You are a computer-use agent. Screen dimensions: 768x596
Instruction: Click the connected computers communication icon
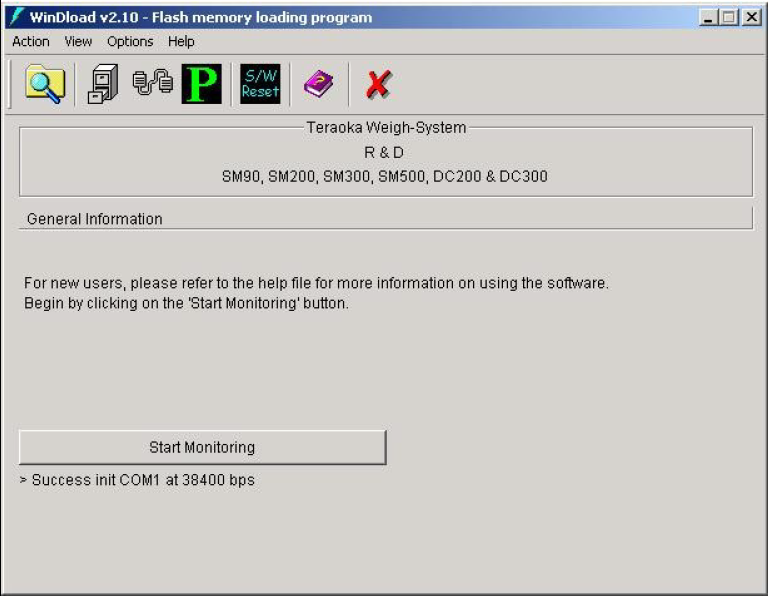[153, 84]
